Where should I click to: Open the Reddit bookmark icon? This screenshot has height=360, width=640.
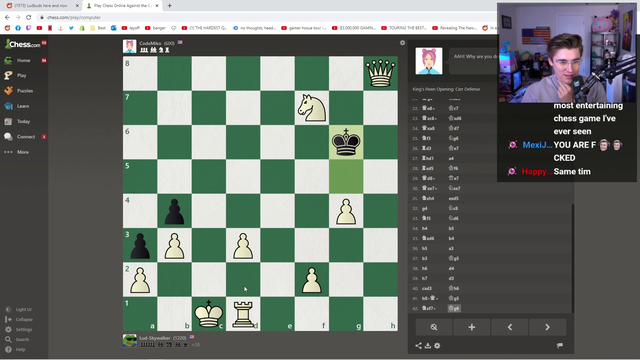(x=7, y=28)
